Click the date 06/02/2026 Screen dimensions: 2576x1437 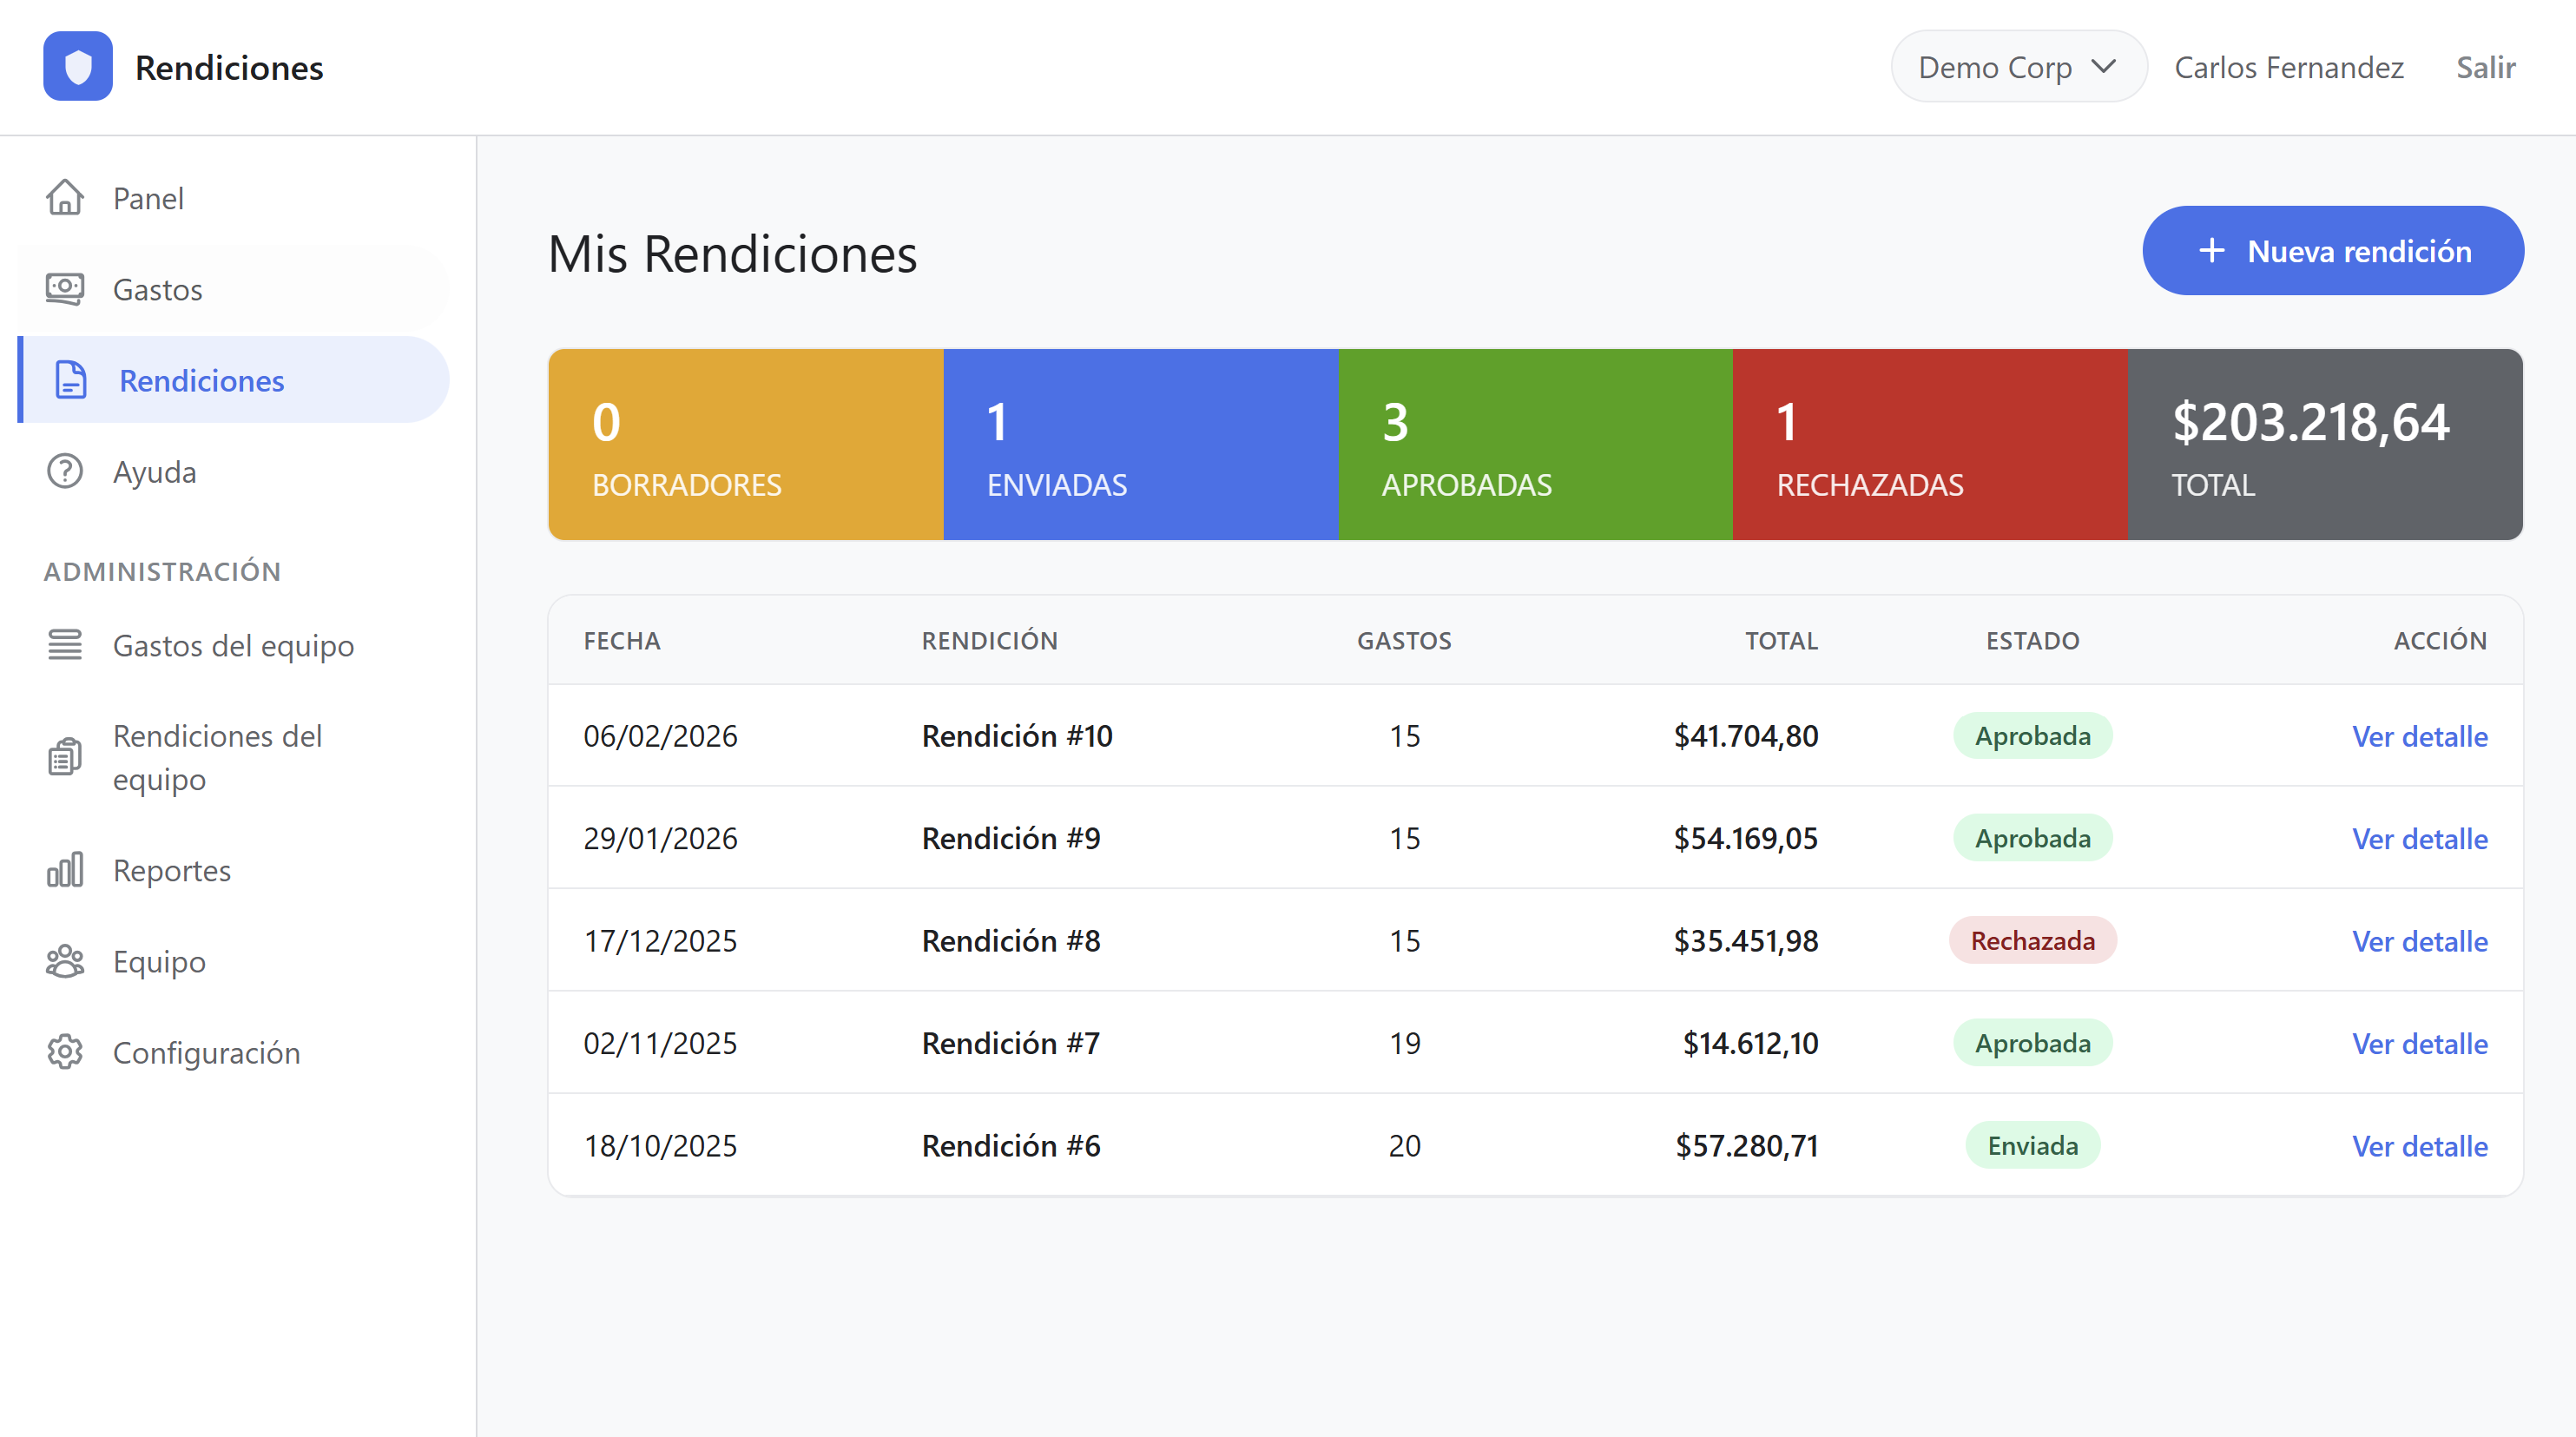(661, 736)
